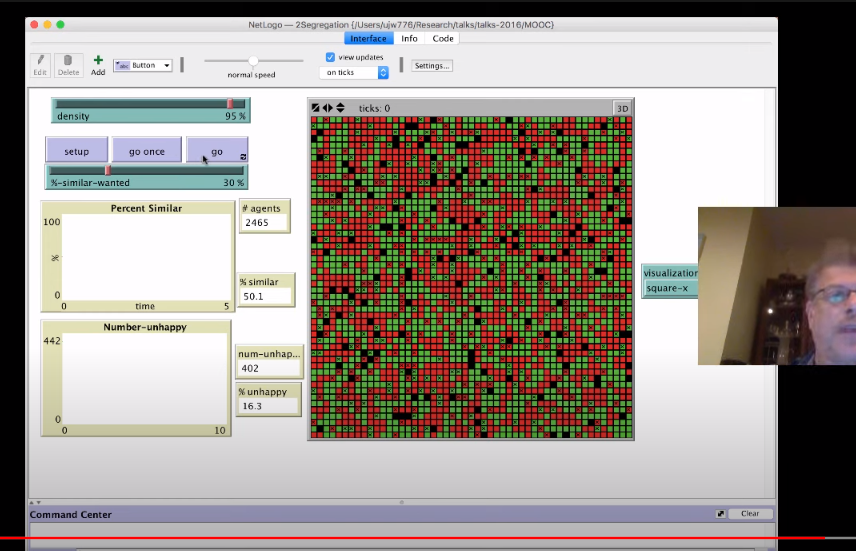856x551 pixels.
Task: Click the red video progress bar
Action: pyautogui.click(x=412, y=538)
